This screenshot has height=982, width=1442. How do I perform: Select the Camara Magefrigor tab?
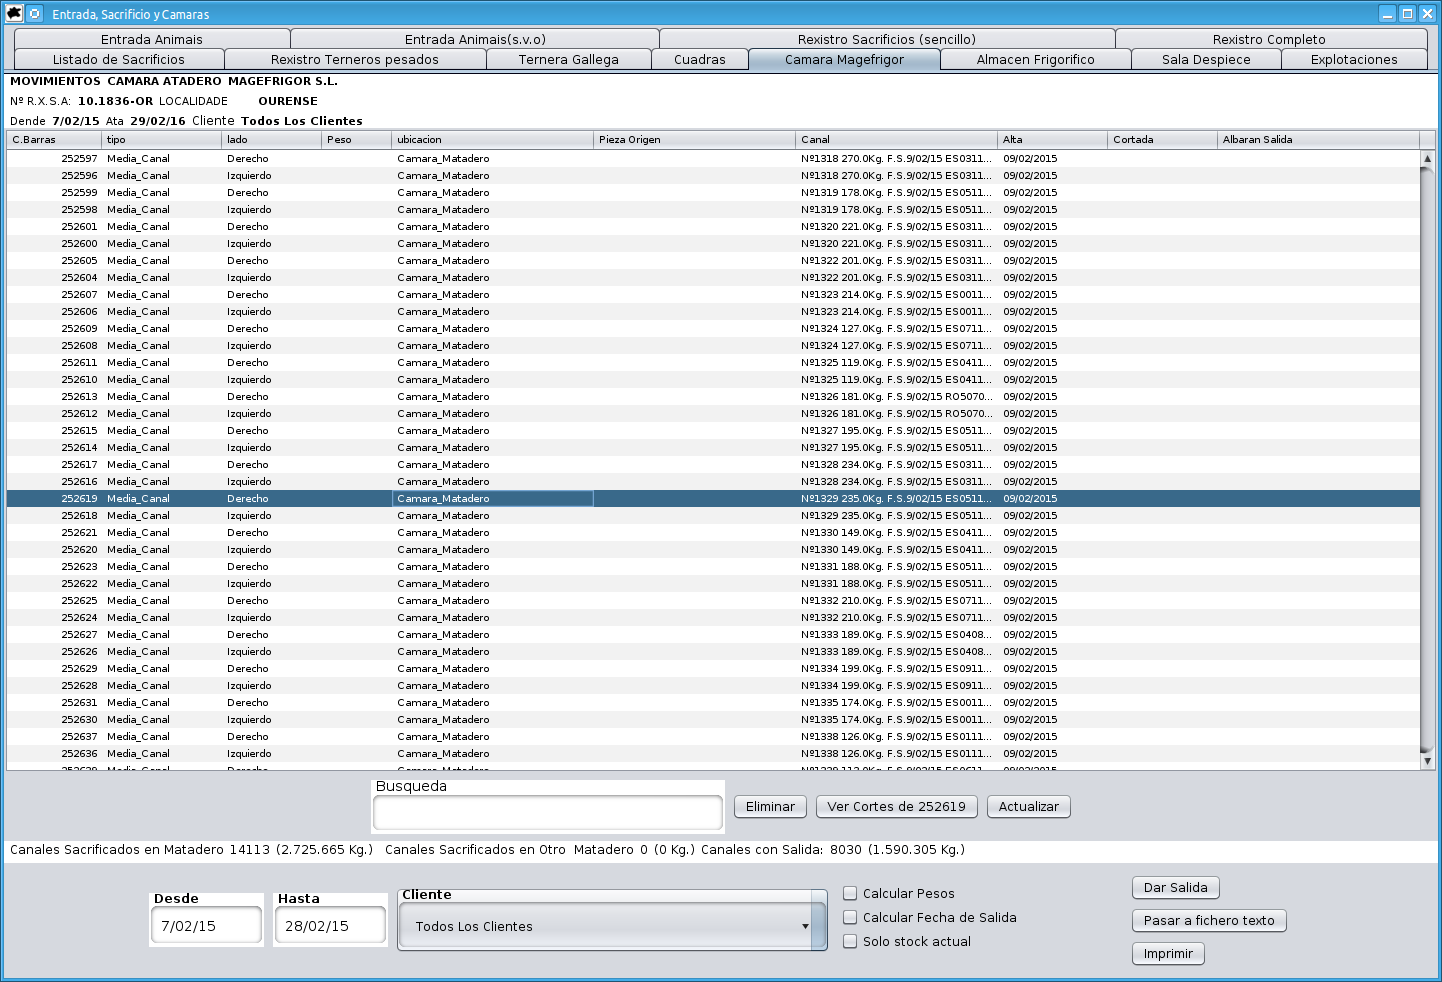(x=844, y=59)
